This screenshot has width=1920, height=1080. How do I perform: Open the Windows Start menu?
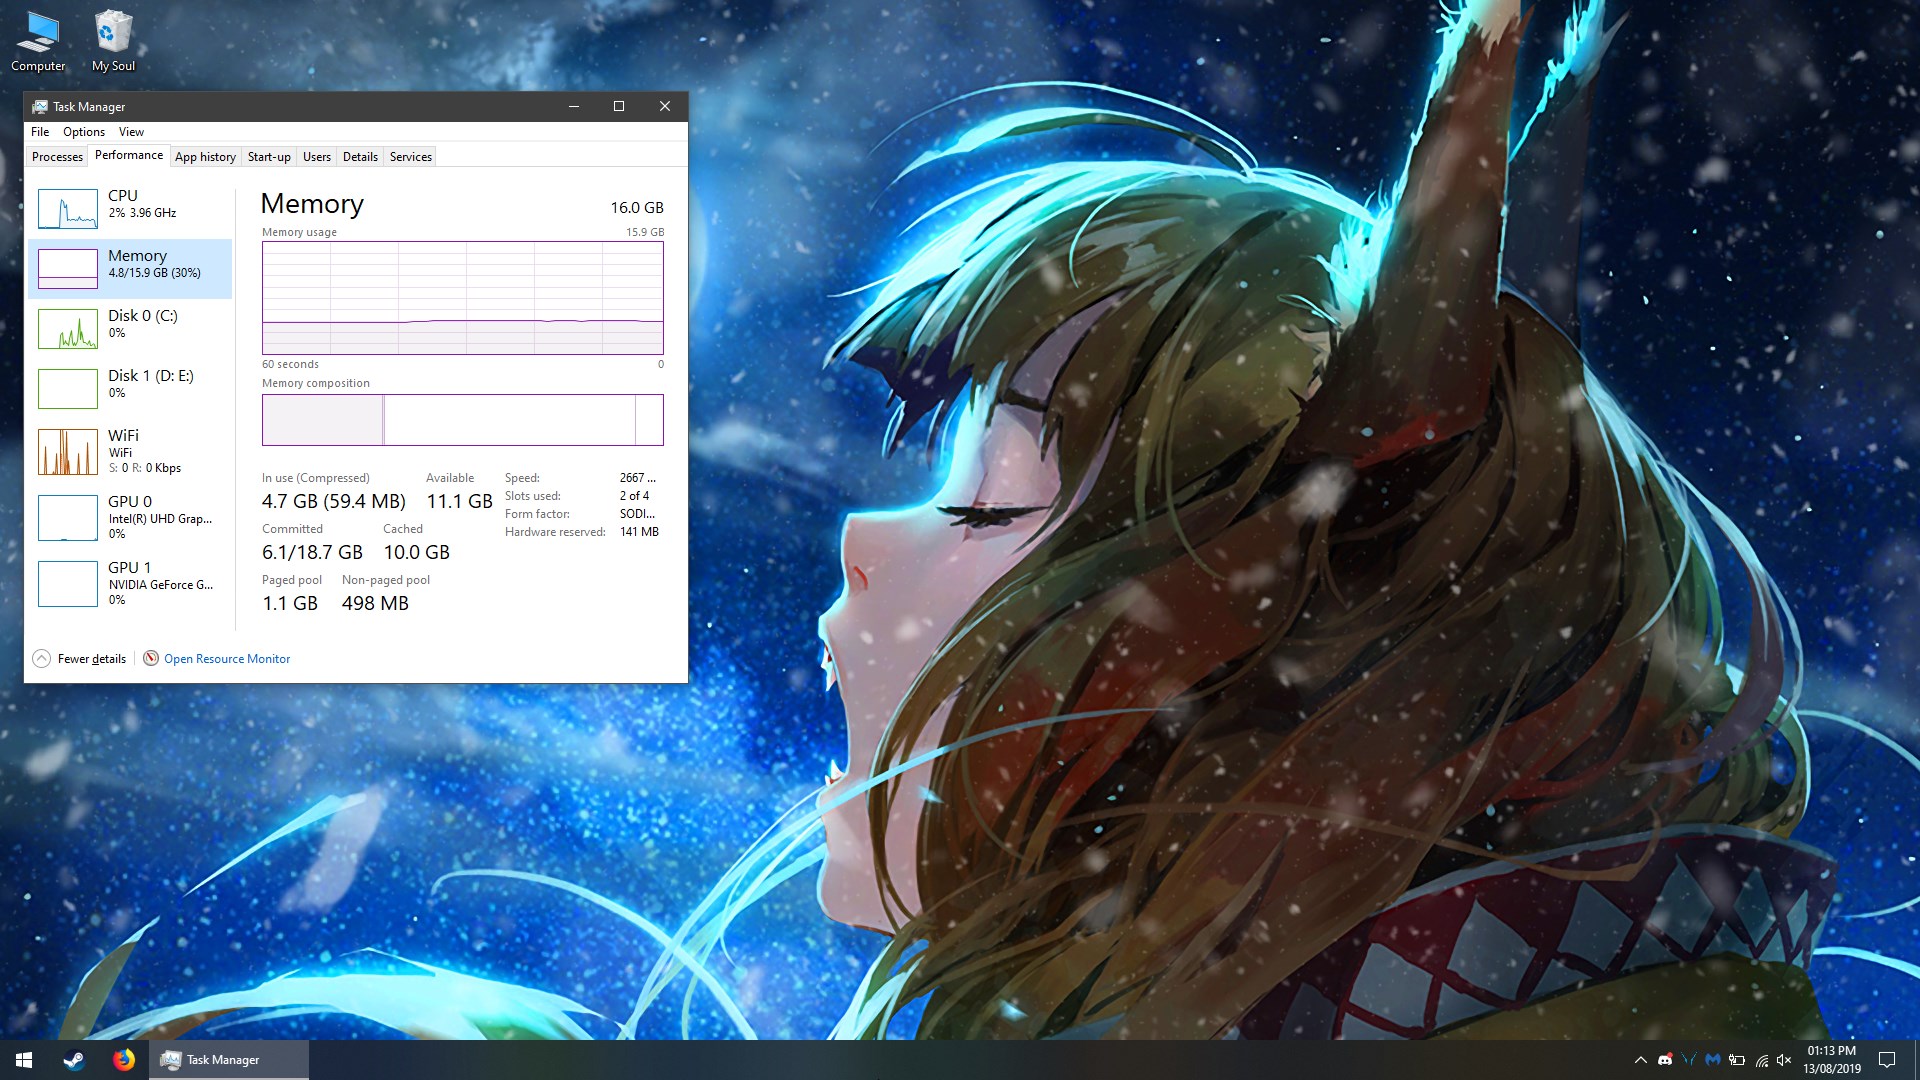pyautogui.click(x=24, y=1060)
